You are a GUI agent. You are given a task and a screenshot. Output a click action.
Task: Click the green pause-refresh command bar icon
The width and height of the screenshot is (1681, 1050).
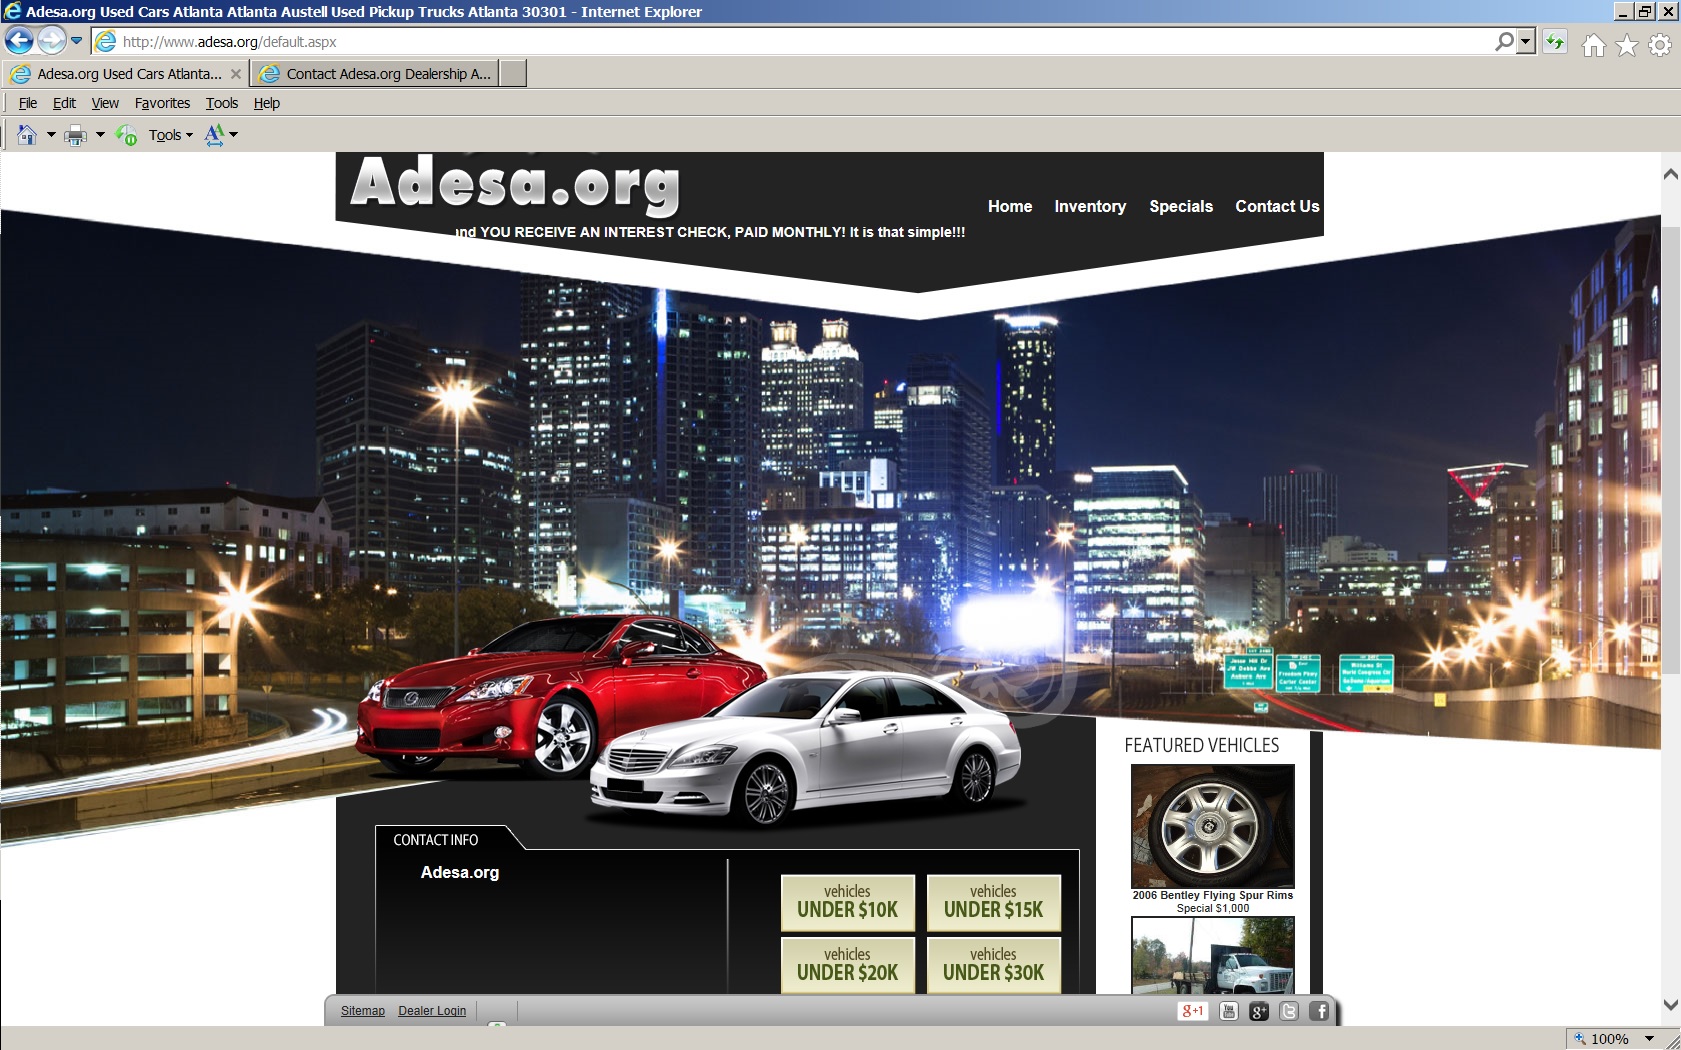(x=127, y=135)
